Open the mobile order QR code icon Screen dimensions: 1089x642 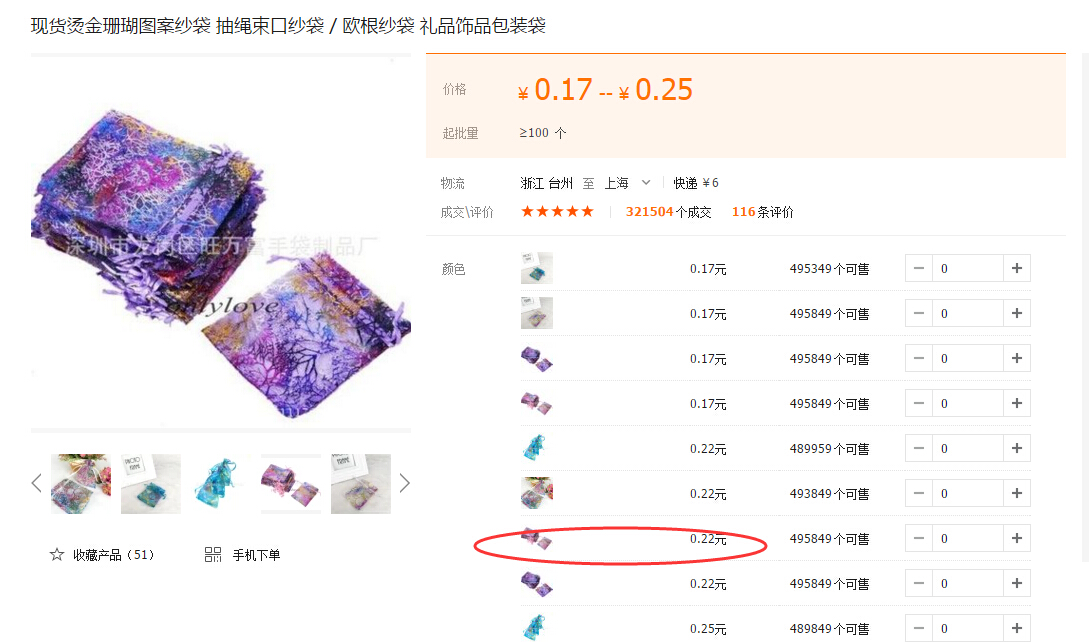tap(213, 554)
